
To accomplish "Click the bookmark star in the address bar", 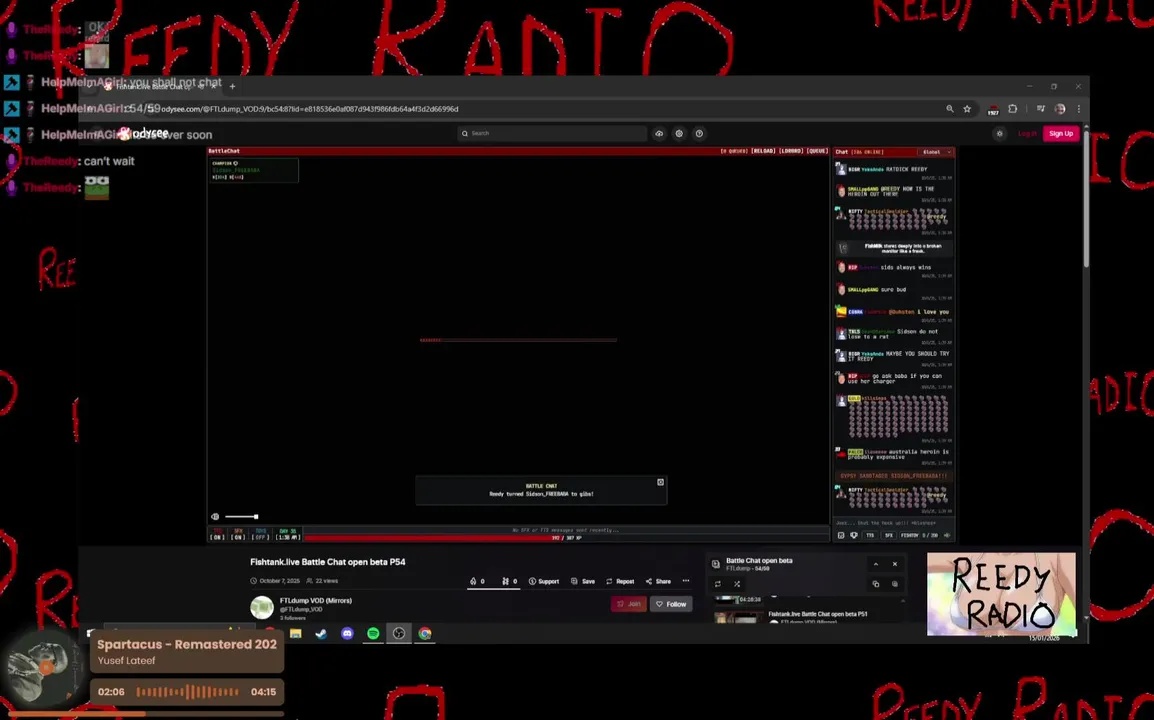I will pos(967,109).
